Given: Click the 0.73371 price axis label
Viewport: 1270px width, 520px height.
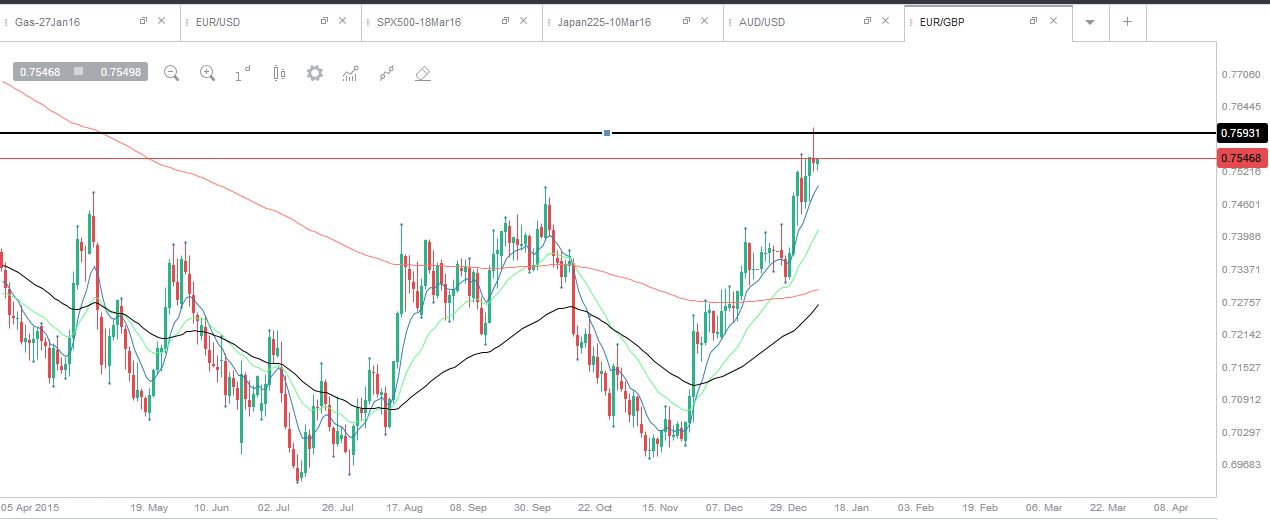Looking at the screenshot, I should tap(1240, 270).
